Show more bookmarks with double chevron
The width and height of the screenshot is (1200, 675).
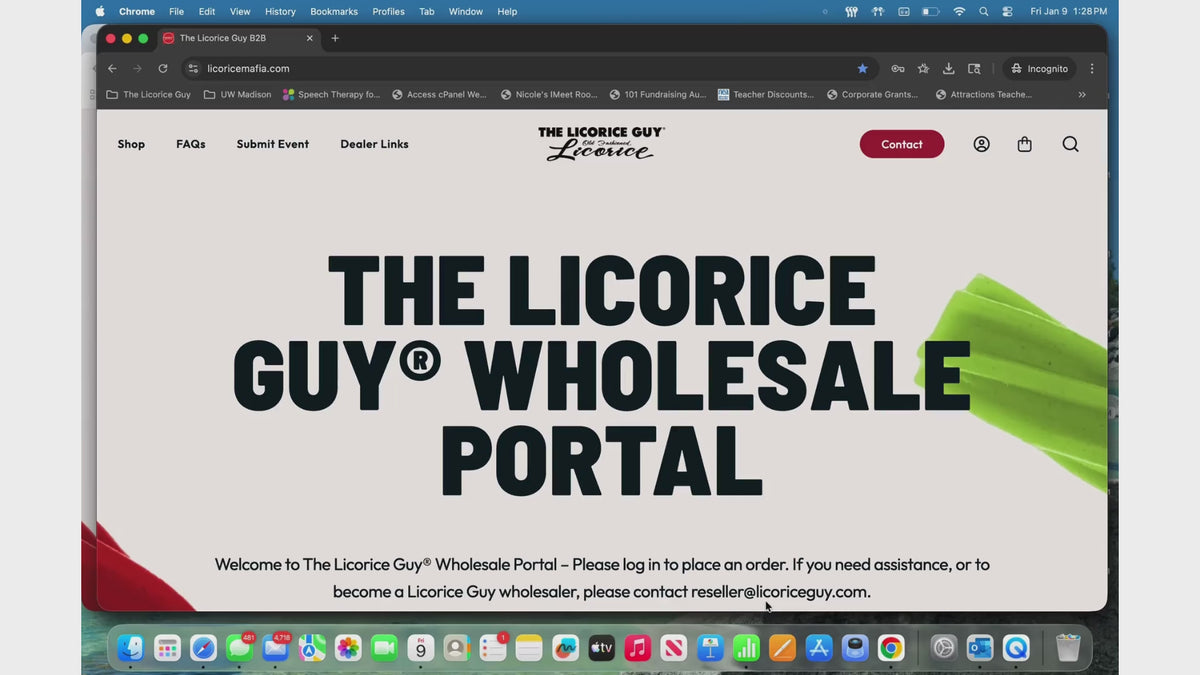click(x=1081, y=95)
